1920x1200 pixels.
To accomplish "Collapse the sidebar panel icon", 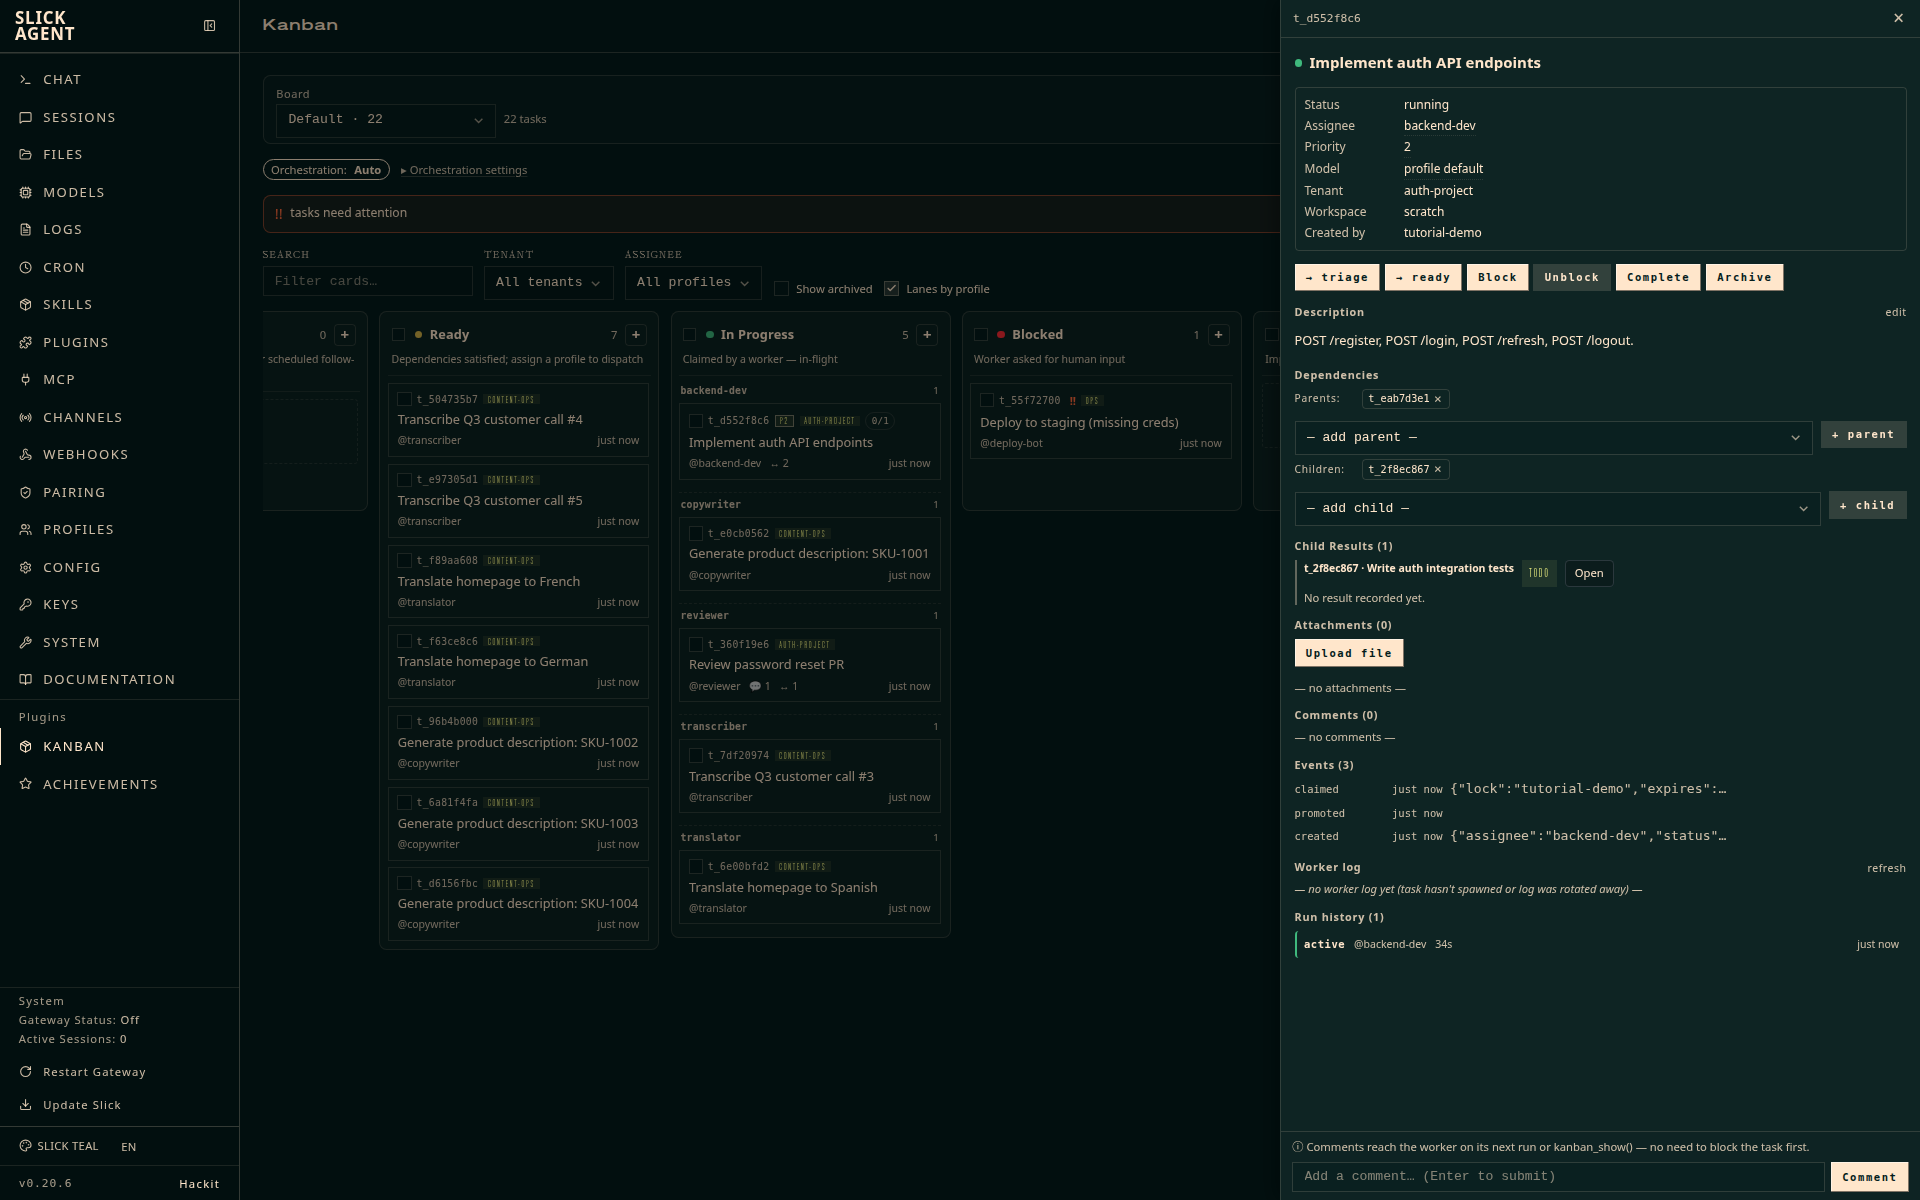I will click(x=209, y=26).
